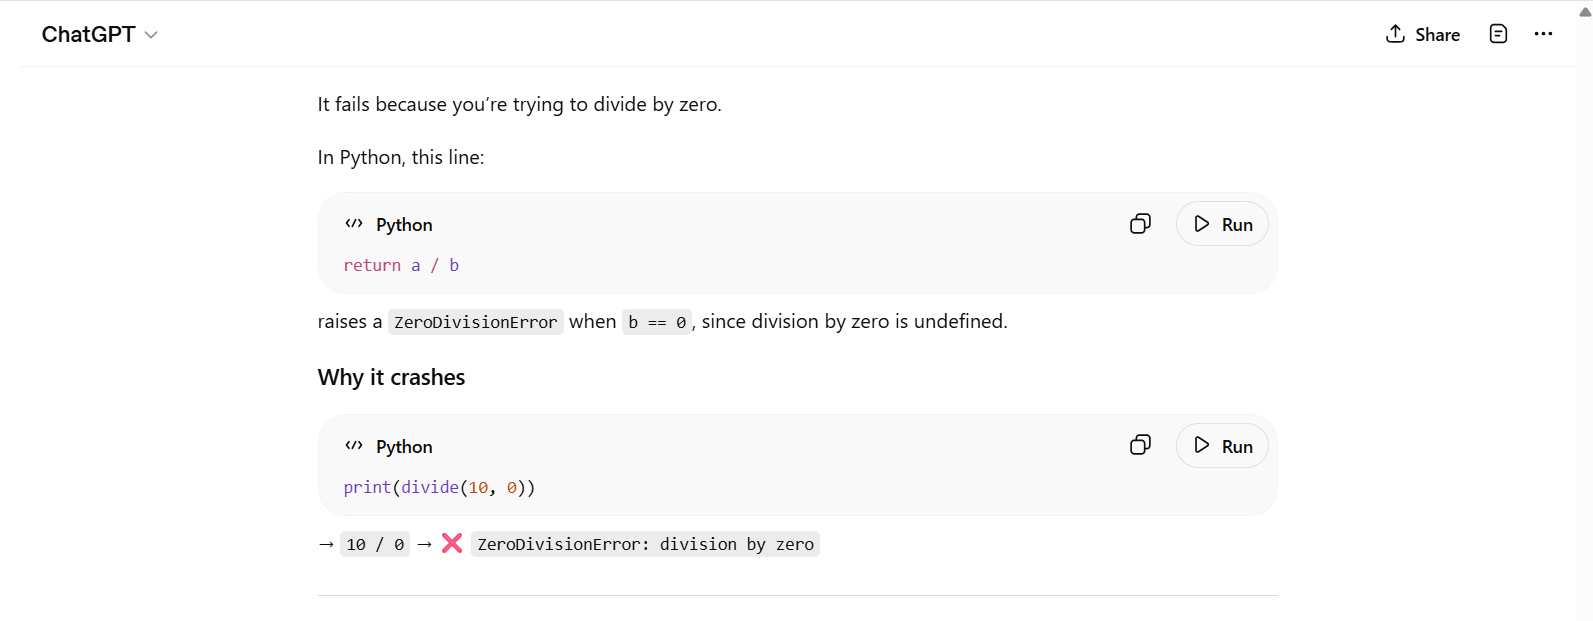The width and height of the screenshot is (1593, 621).
Task: Click the inline 'ZeroDivisionError' code after 'raises a'
Action: [x=475, y=322]
